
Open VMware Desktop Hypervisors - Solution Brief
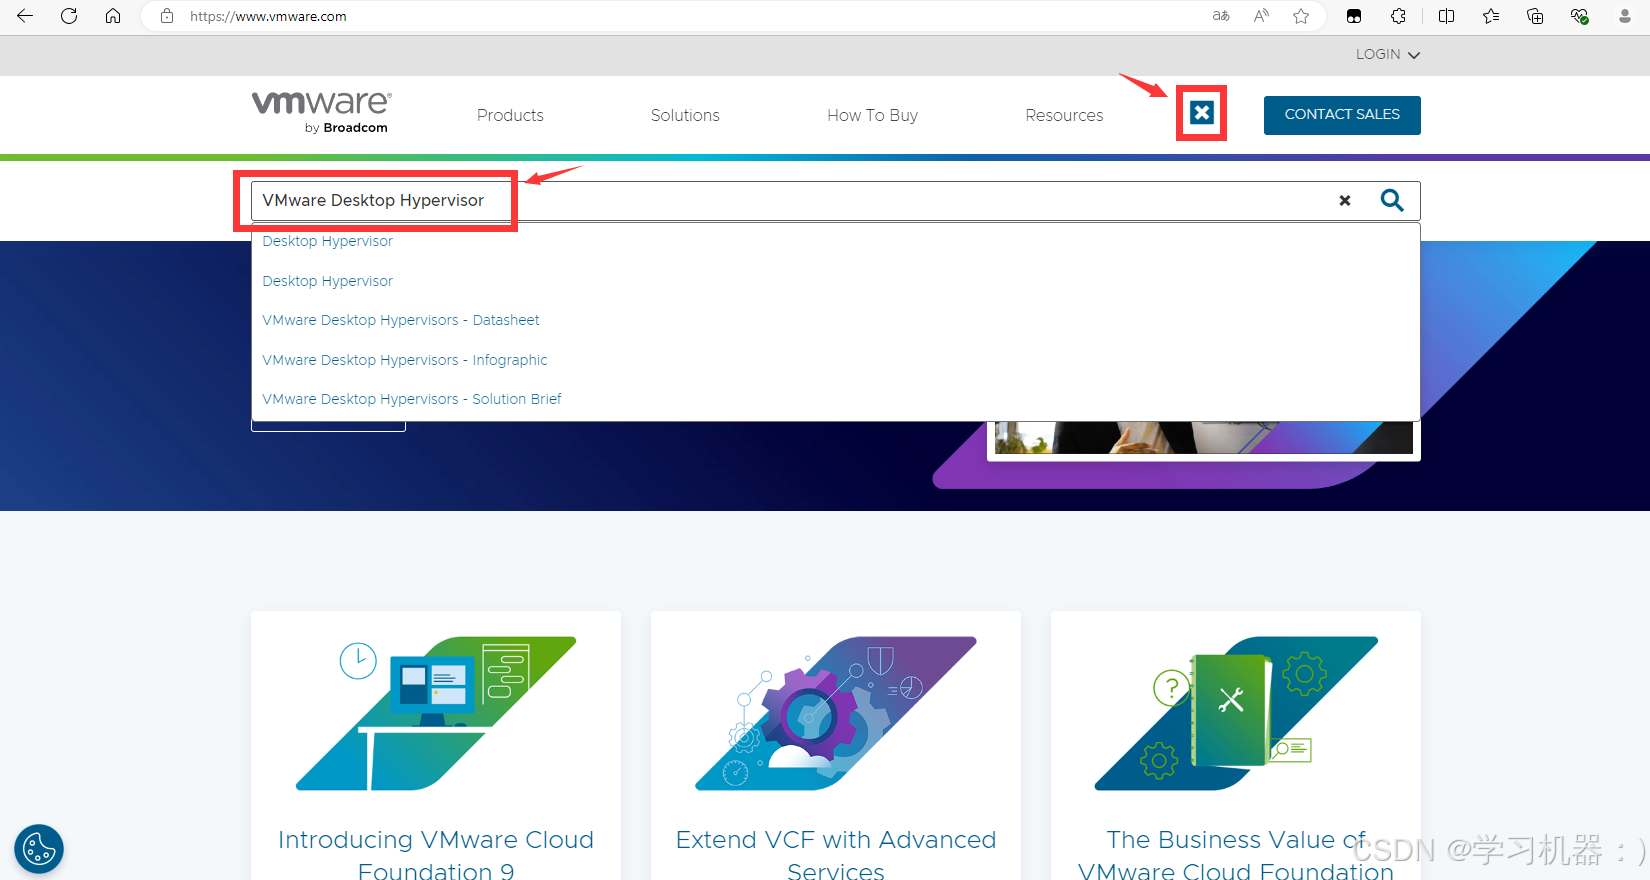click(412, 399)
